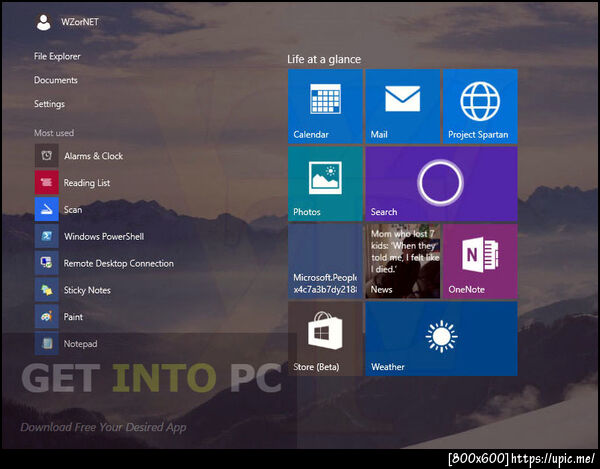
Task: Launch Windows PowerShell by its label
Action: 104,236
